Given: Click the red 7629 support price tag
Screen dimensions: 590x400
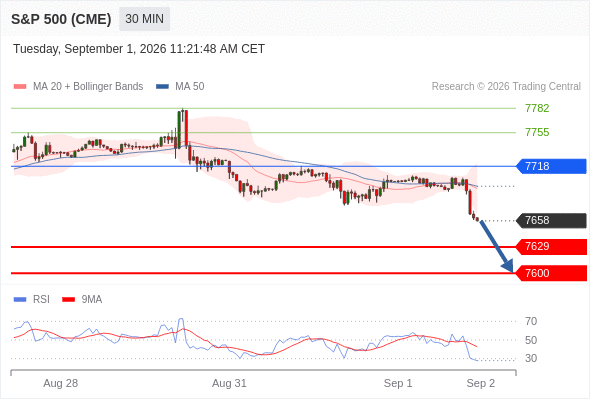Looking at the screenshot, I should [551, 246].
